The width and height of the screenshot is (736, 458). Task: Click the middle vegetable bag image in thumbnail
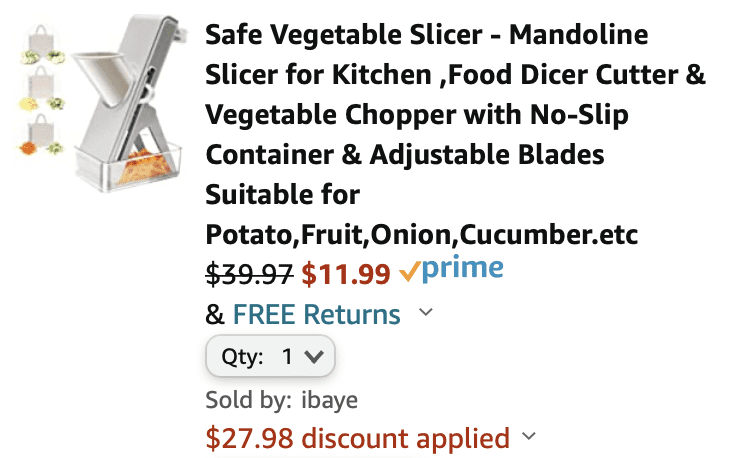pyautogui.click(x=42, y=89)
